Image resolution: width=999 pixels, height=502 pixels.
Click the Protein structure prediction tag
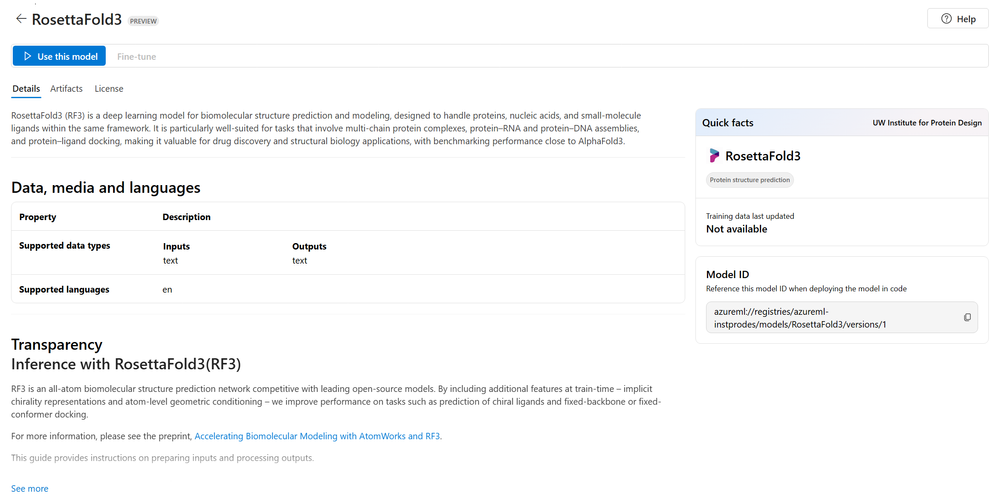(749, 180)
